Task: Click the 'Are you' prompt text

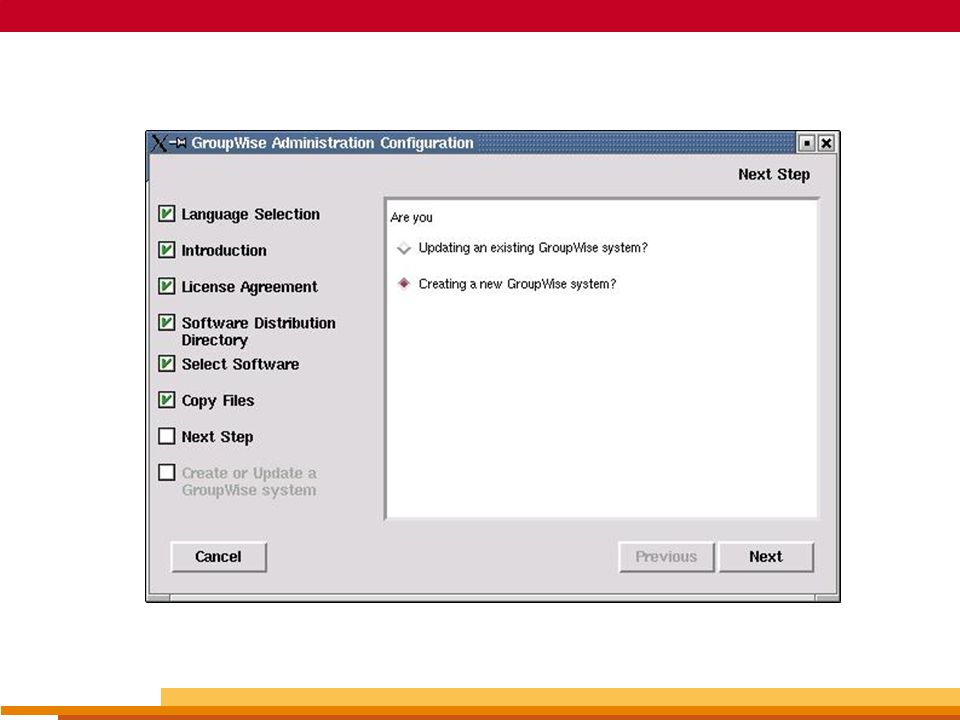Action: 411,217
